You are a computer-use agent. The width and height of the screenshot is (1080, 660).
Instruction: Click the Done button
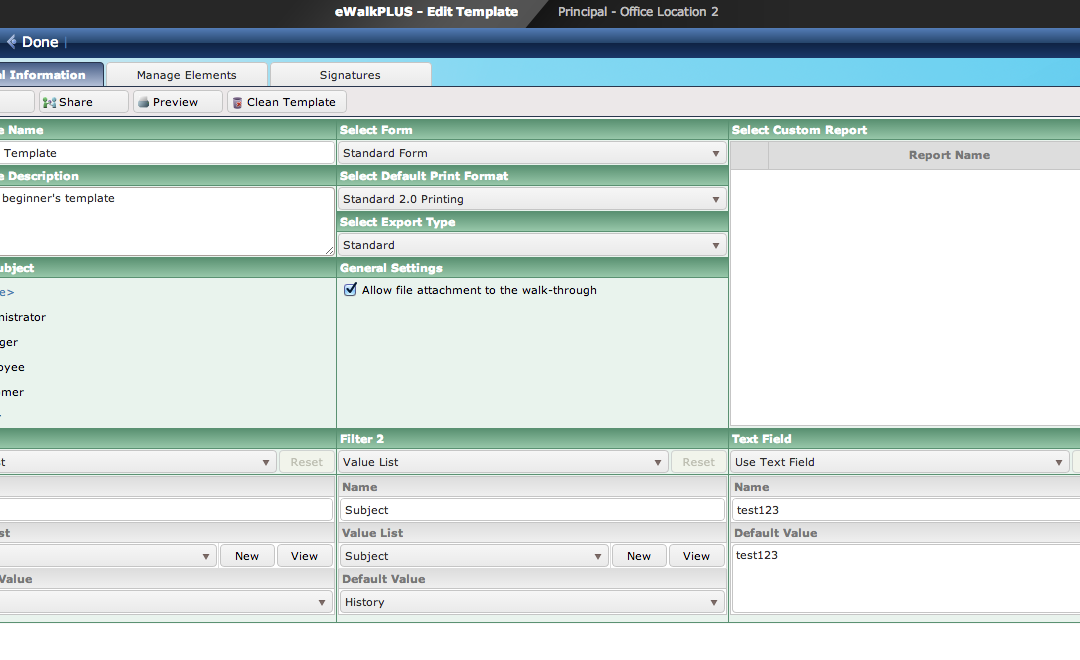tap(33, 42)
